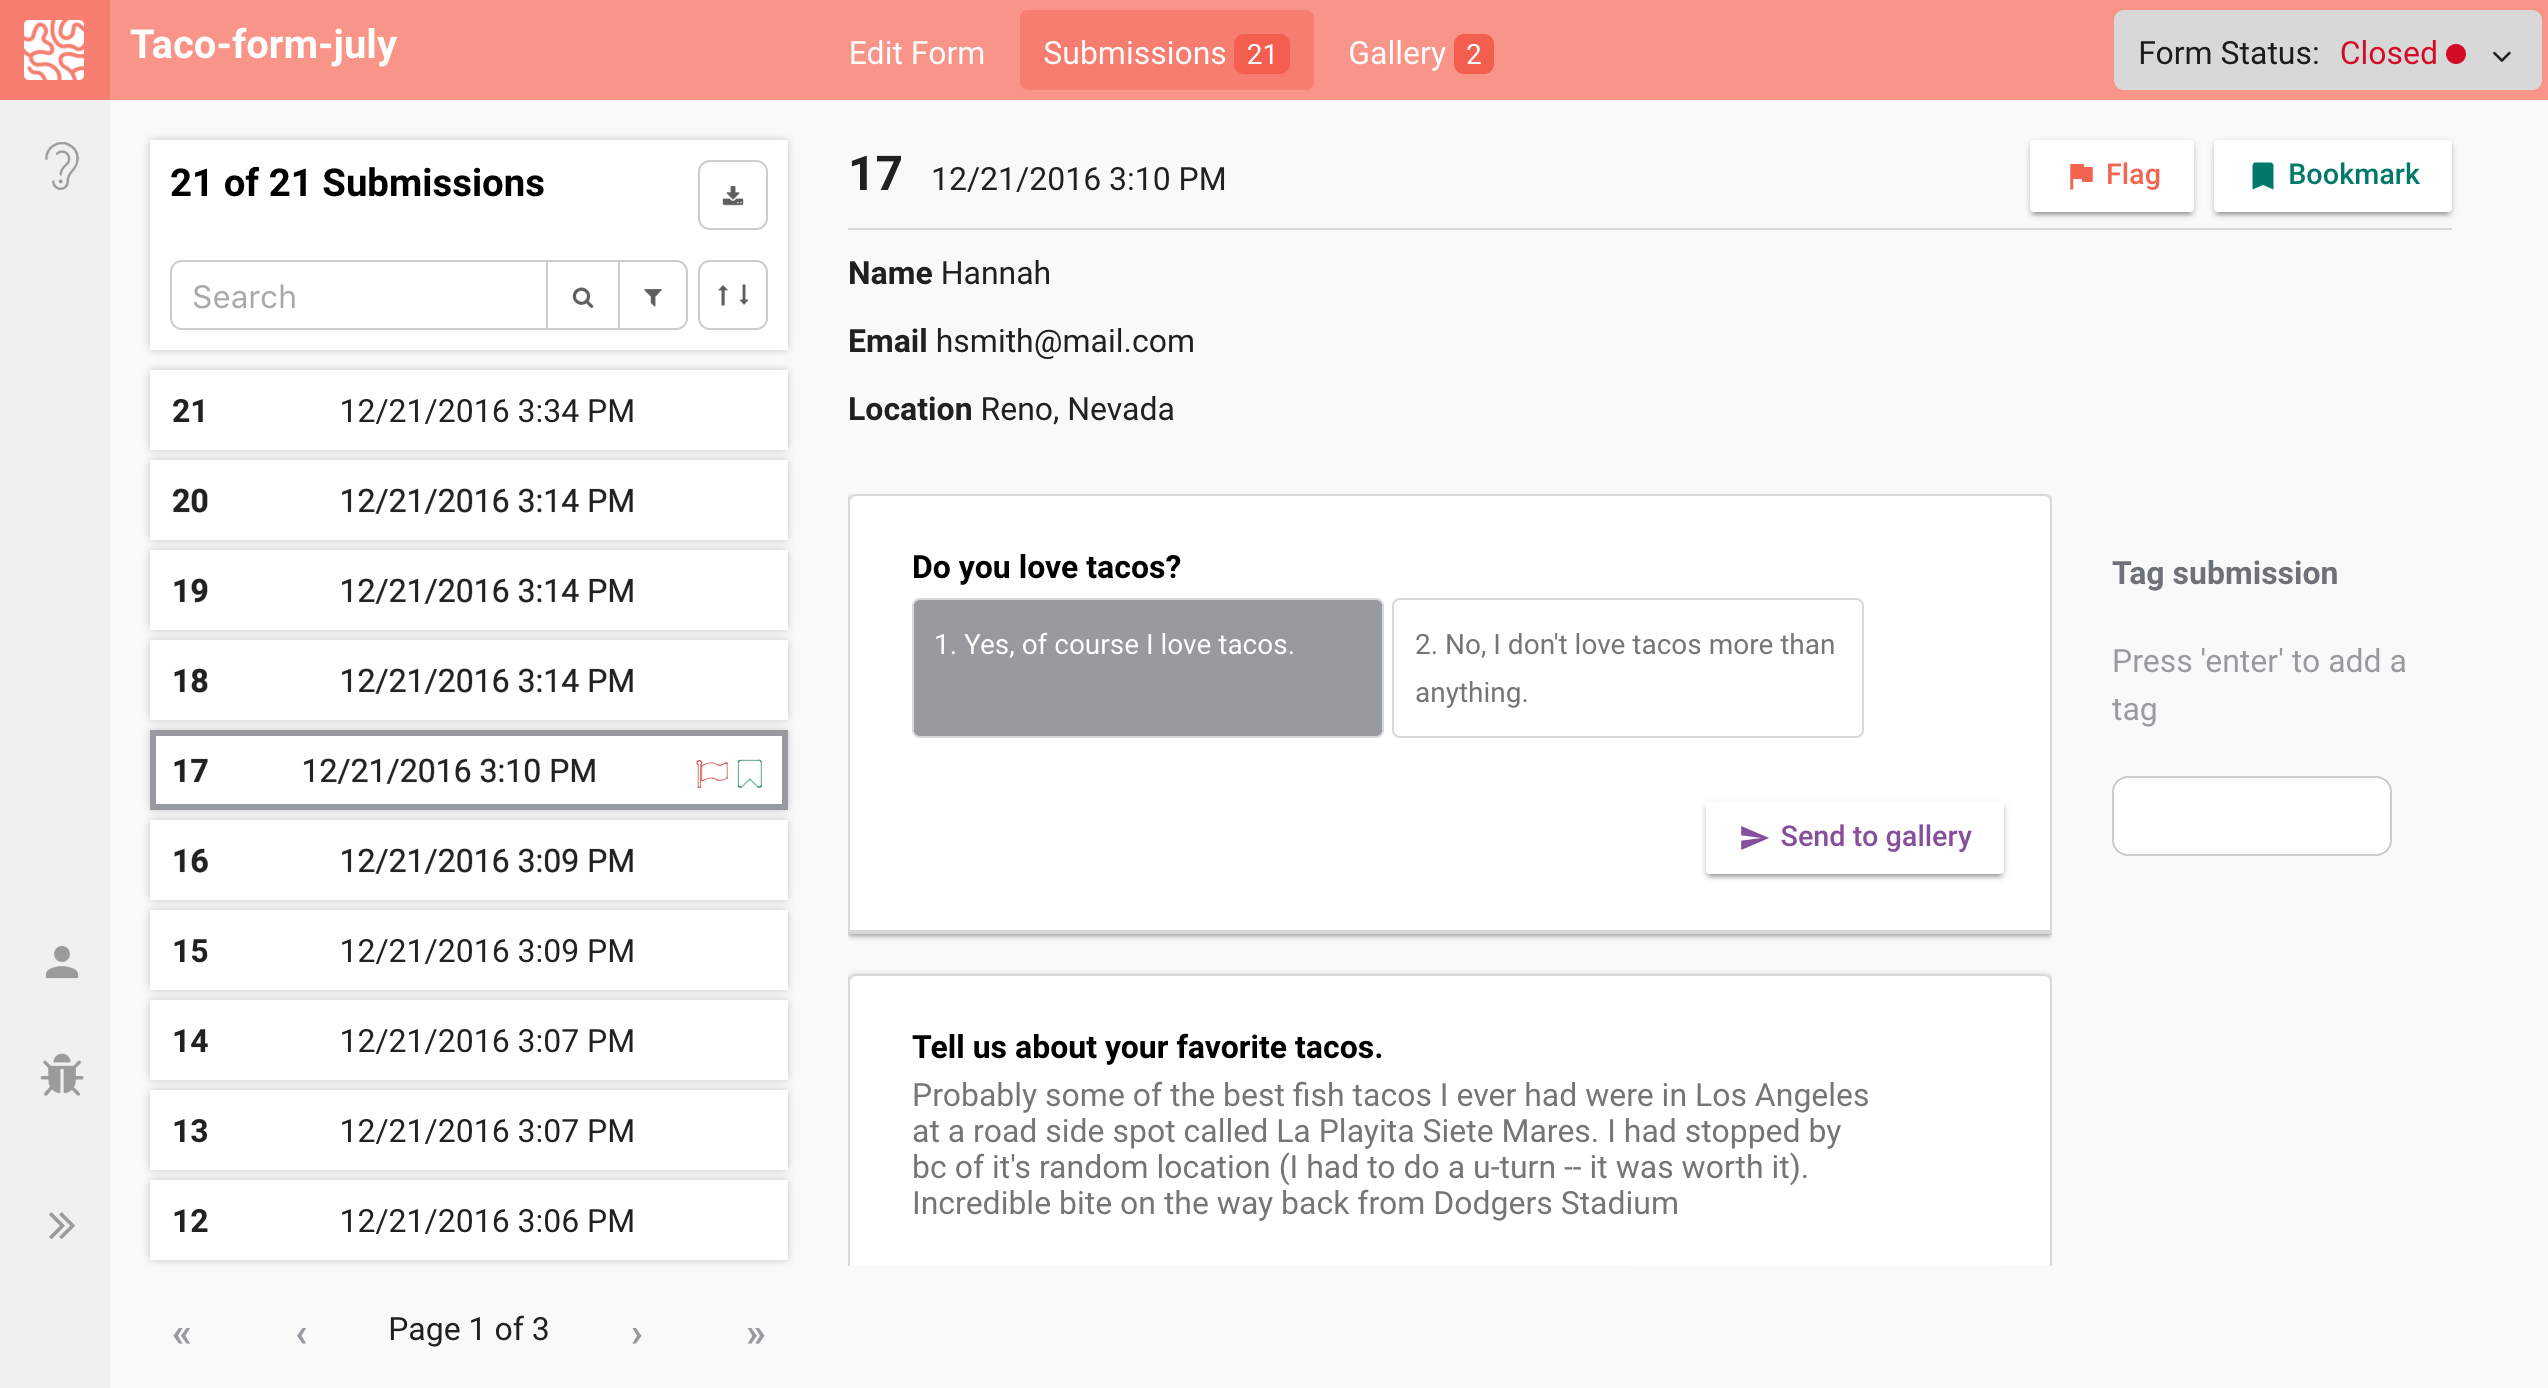Click the sort arrows icon
This screenshot has width=2548, height=1388.
point(732,295)
